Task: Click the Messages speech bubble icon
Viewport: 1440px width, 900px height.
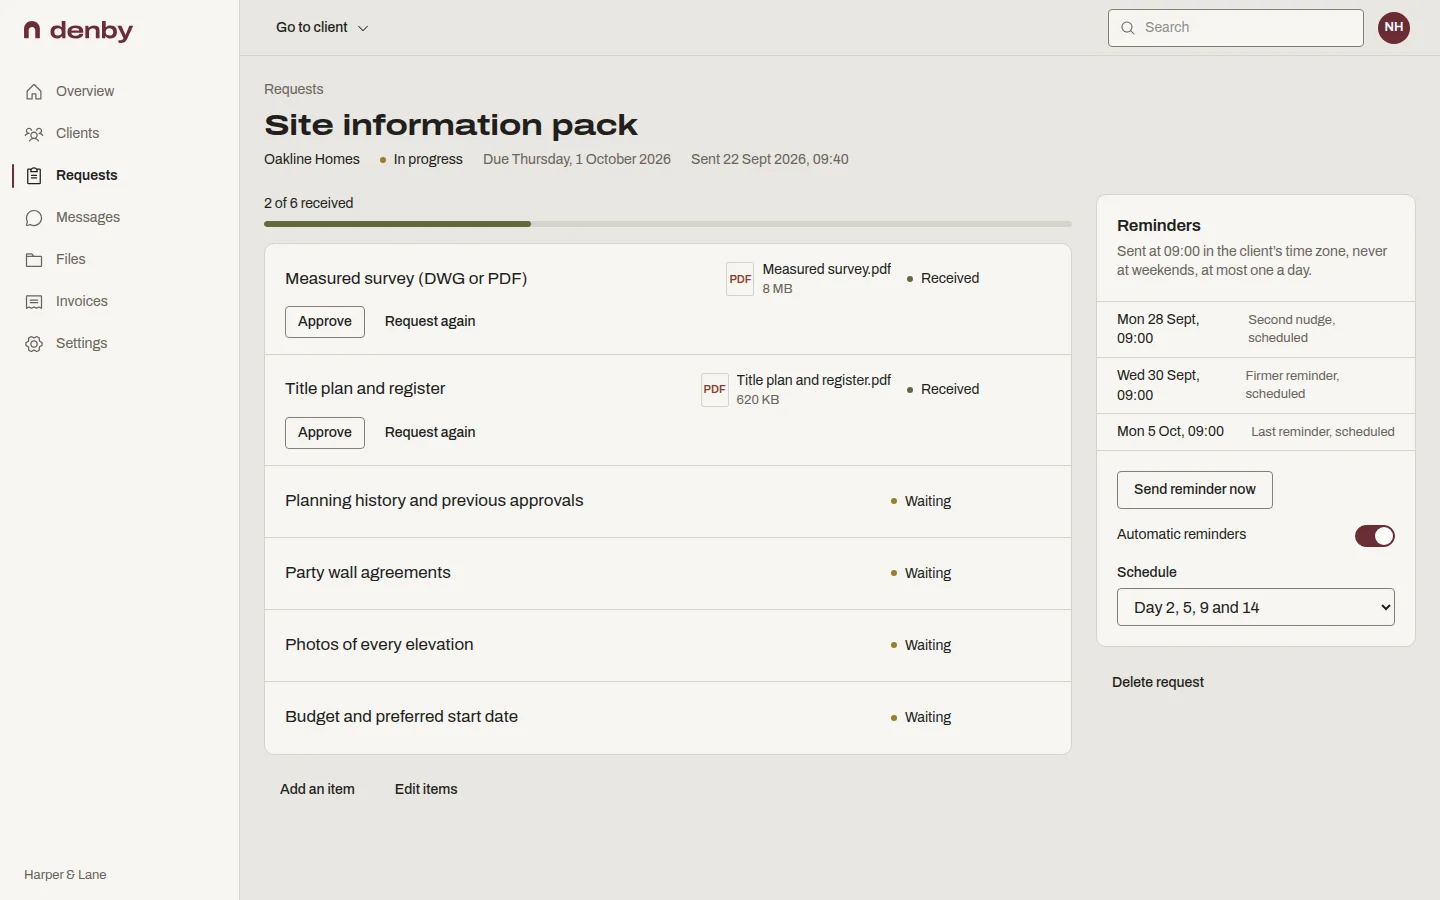Action: (34, 218)
